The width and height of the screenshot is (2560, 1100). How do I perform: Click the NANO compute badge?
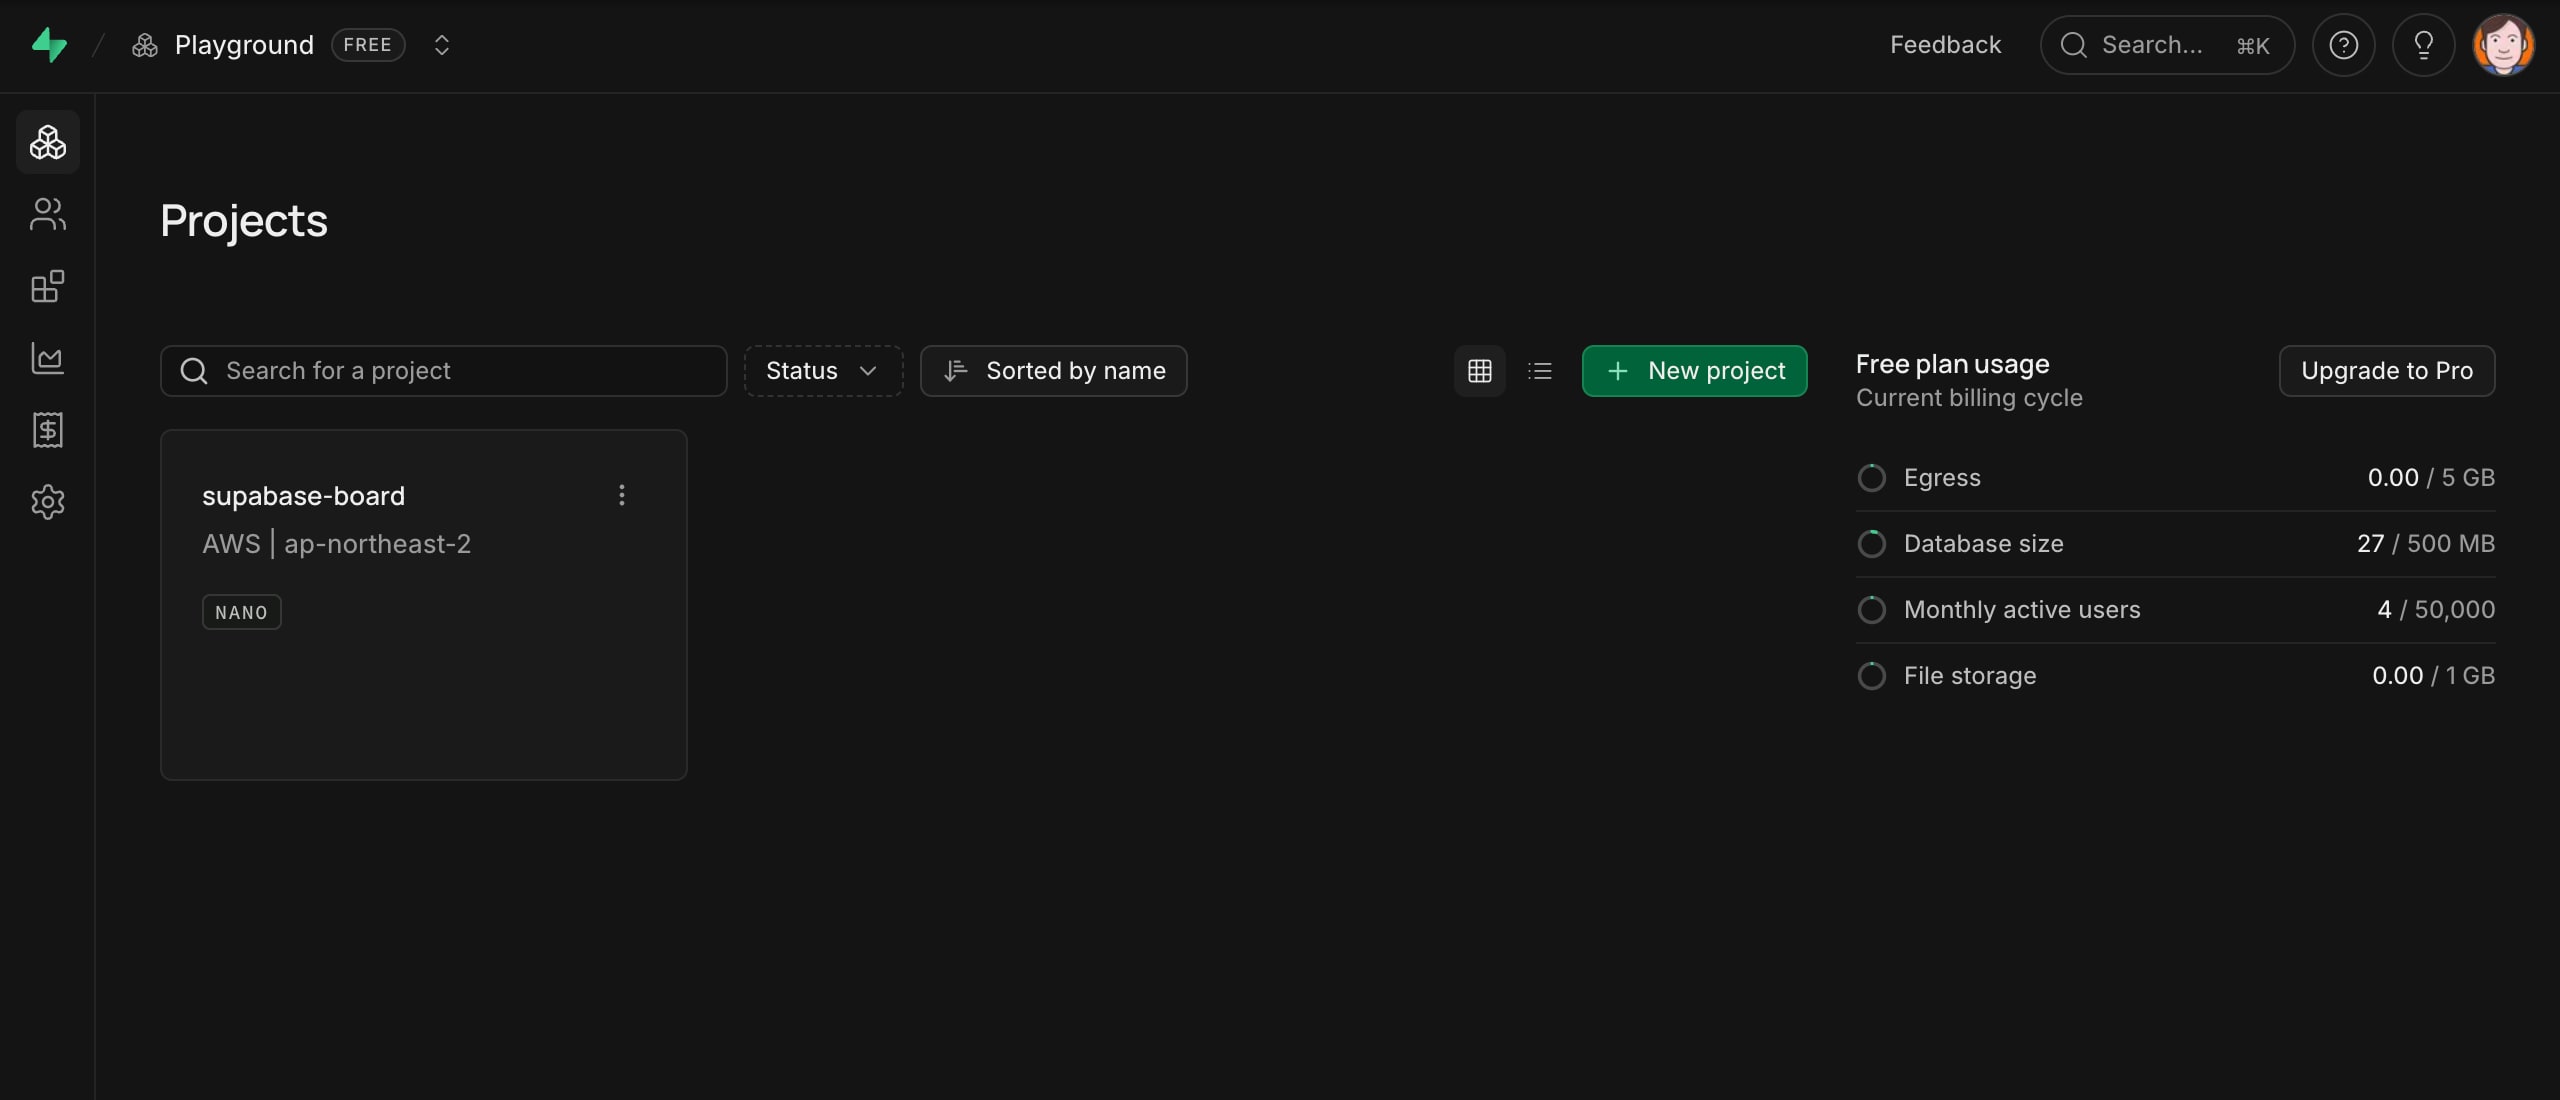[x=241, y=612]
